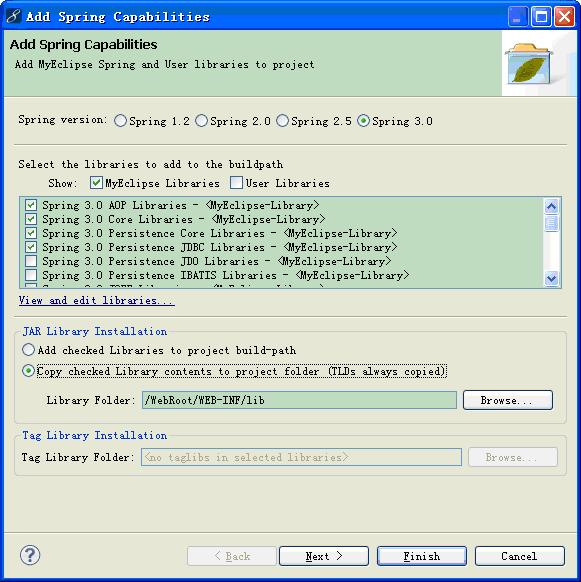The image size is (581, 582).
Task: Select 'Spring 3.0 Persistence JDO Libraries' row text
Action: (x=216, y=261)
